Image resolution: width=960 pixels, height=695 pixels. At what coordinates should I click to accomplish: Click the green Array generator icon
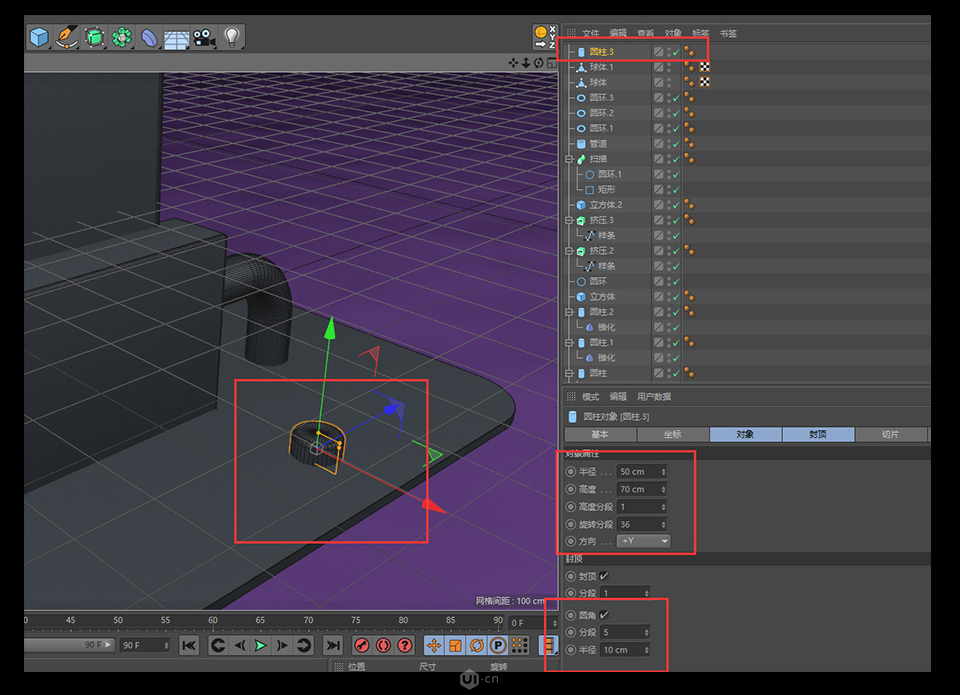[x=120, y=37]
